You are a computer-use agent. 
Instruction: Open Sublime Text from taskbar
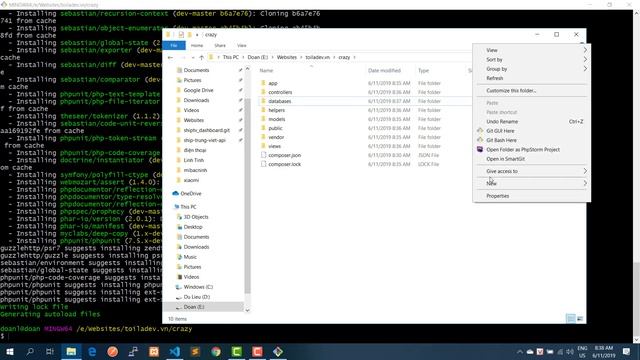195,351
